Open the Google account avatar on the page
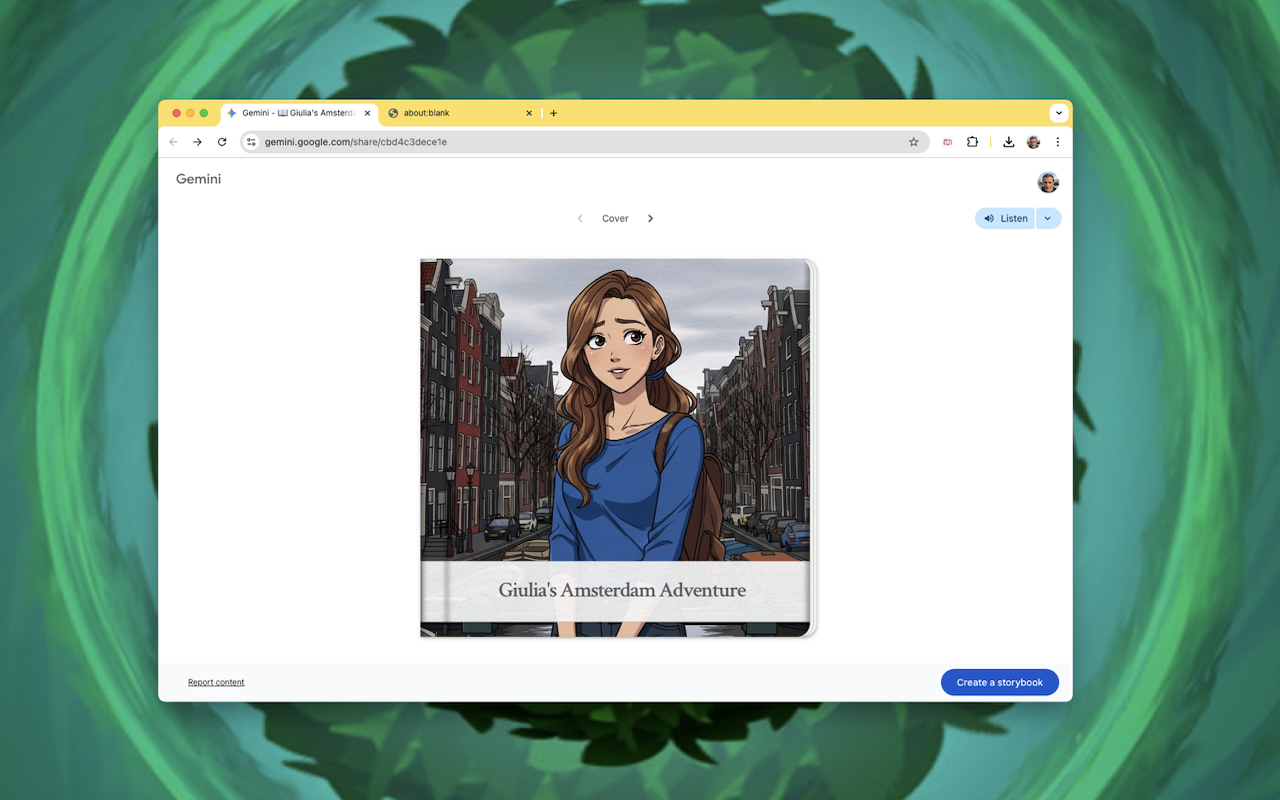Screen dimensions: 1280x800 1048,182
